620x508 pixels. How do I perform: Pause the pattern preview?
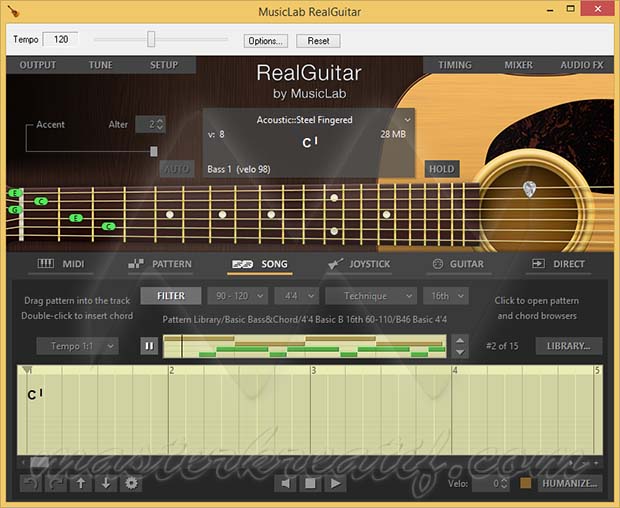tap(149, 346)
